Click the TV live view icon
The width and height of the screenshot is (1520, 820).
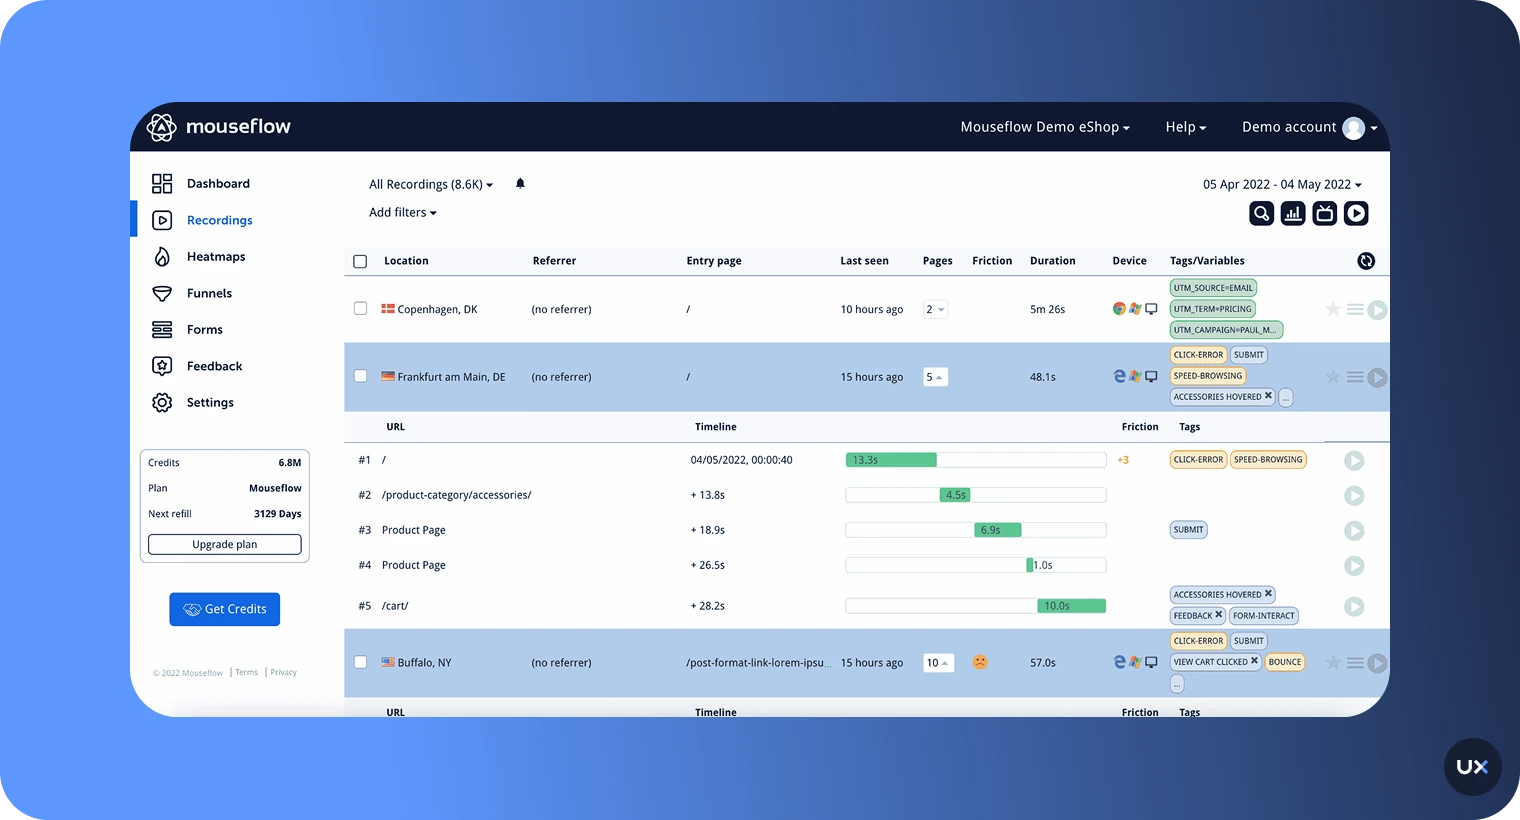coord(1325,213)
